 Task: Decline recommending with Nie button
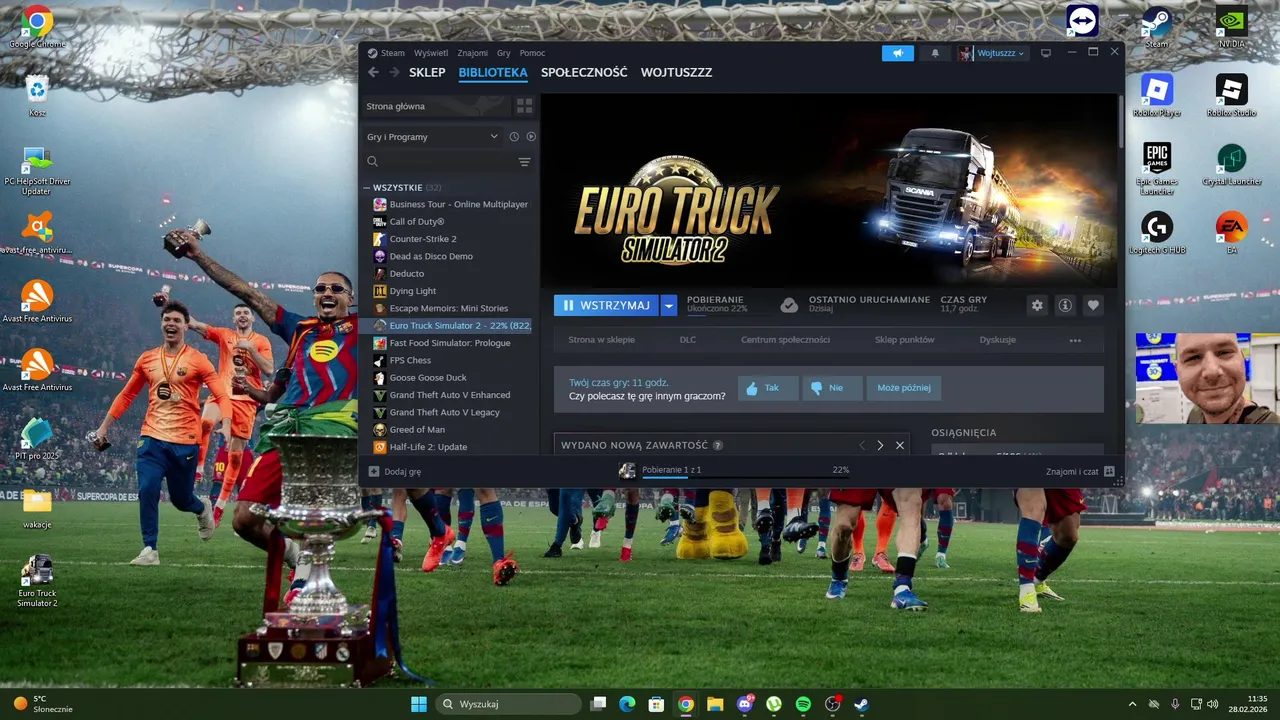click(832, 388)
